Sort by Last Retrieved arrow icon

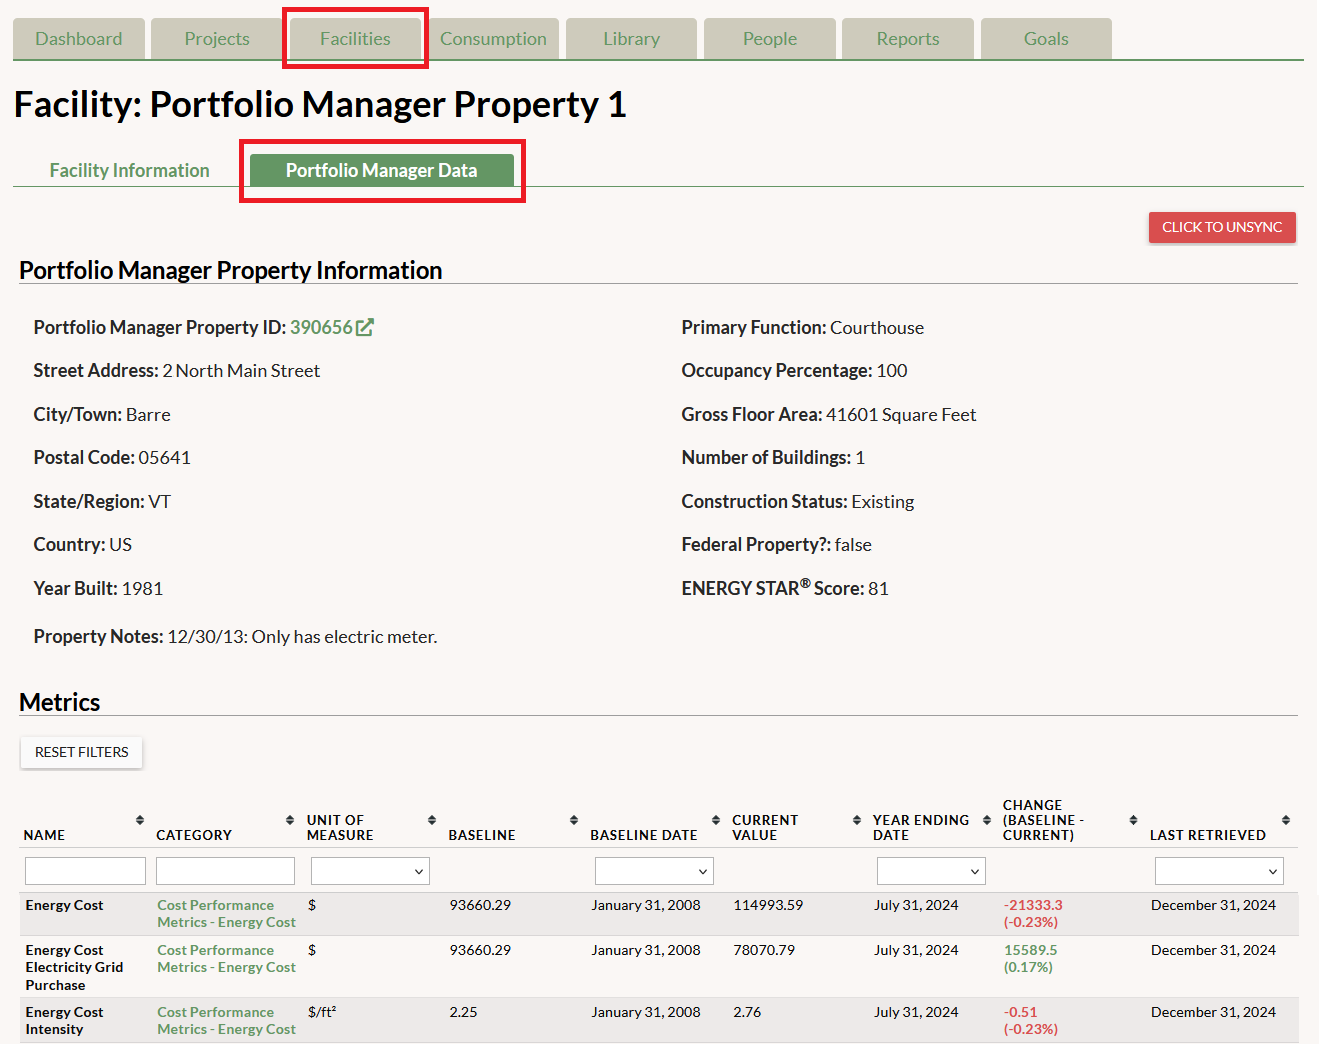(x=1286, y=820)
